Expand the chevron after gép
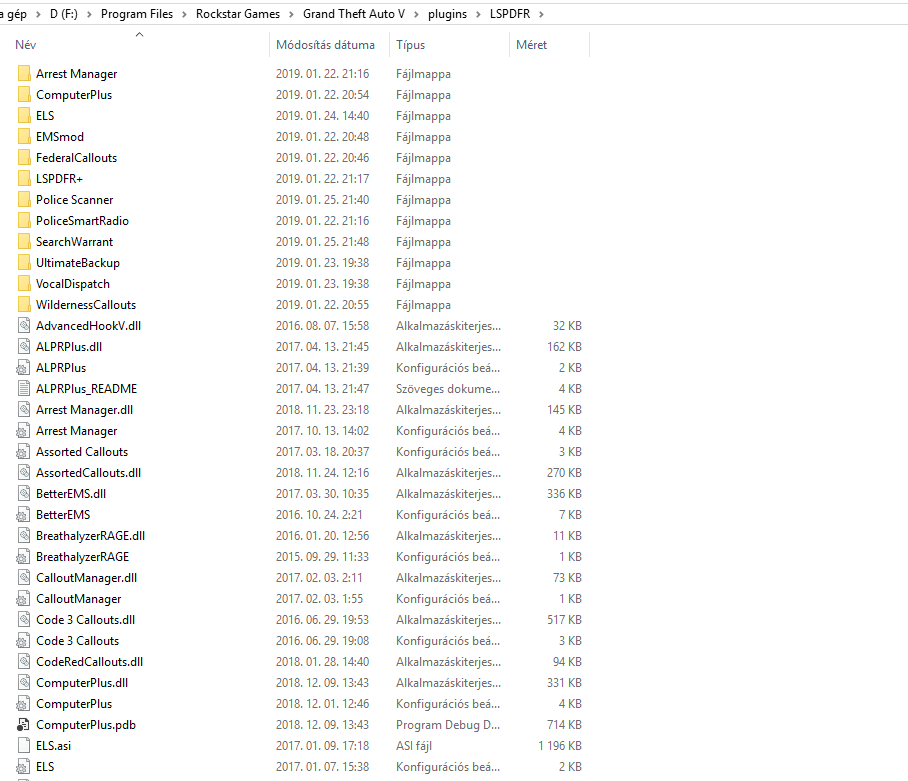This screenshot has width=908, height=781. tap(38, 14)
